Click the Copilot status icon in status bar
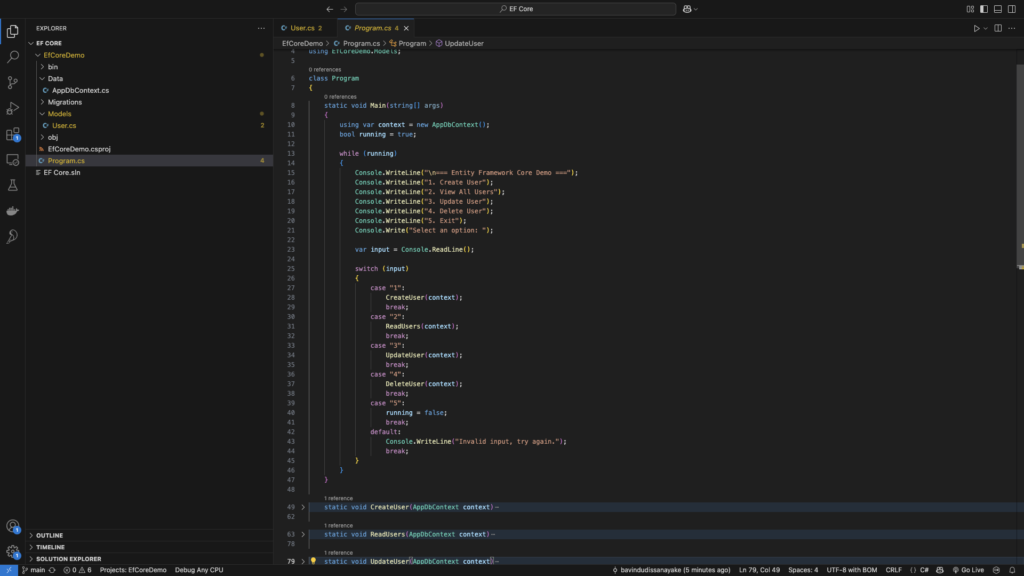This screenshot has width=1024, height=576. click(940, 570)
